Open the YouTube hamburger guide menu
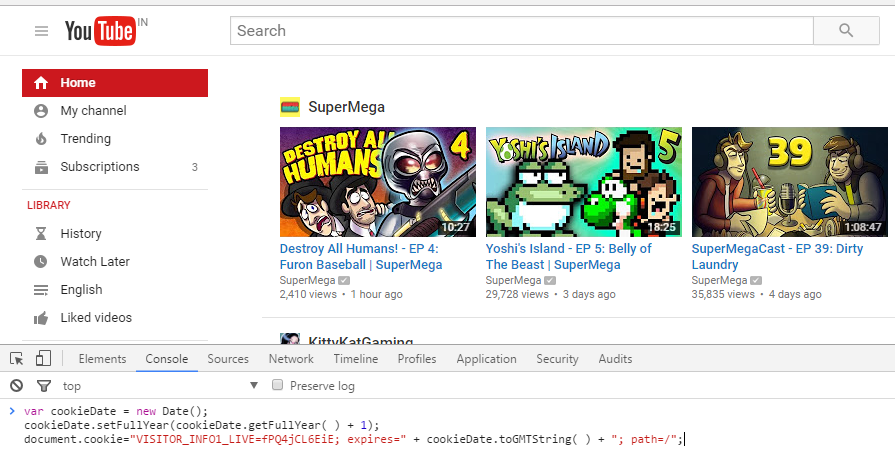Viewport: 895px width, 464px height. coord(41,31)
